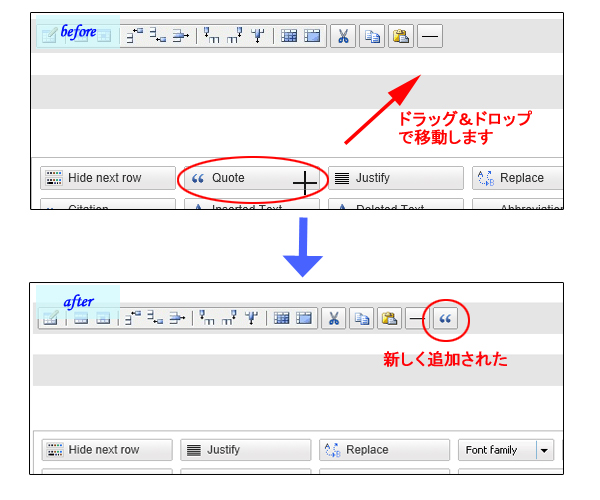Click the horizontal rule icon in the before toolbar

coord(429,36)
